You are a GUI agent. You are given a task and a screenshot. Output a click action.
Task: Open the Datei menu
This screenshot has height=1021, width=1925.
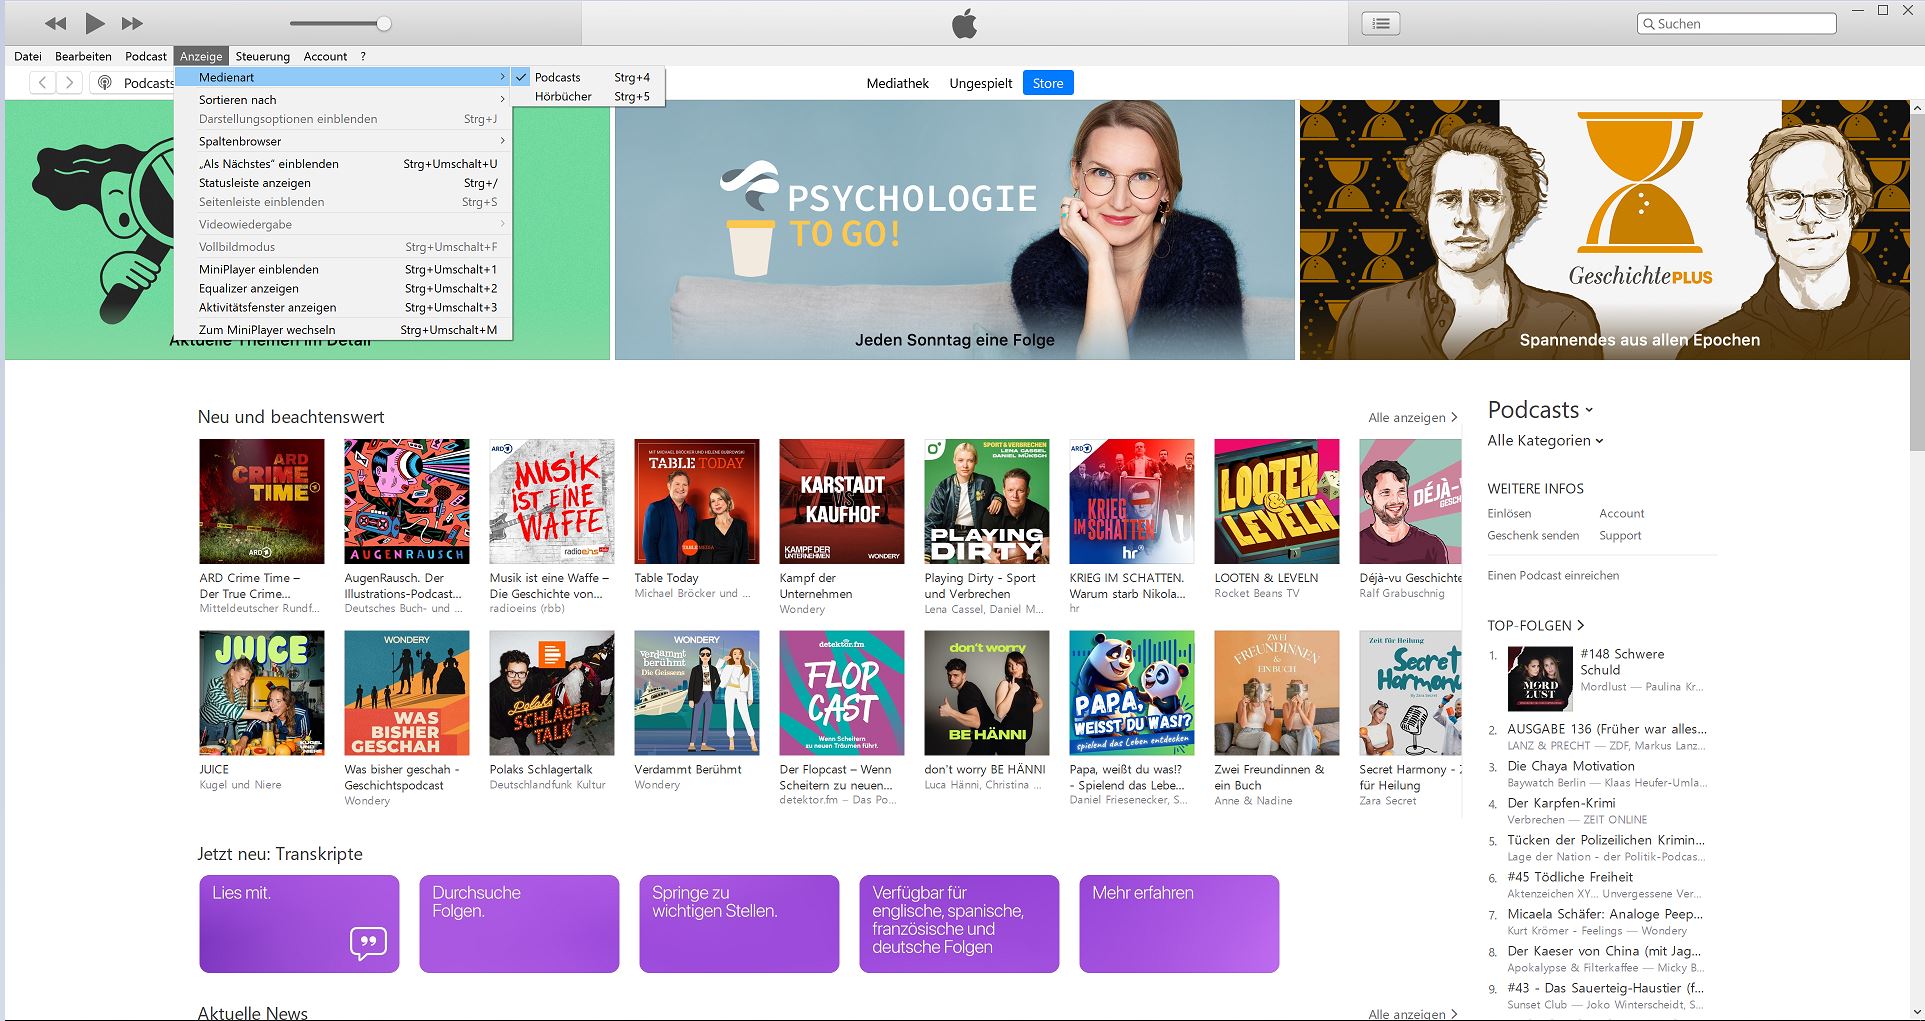coord(28,56)
